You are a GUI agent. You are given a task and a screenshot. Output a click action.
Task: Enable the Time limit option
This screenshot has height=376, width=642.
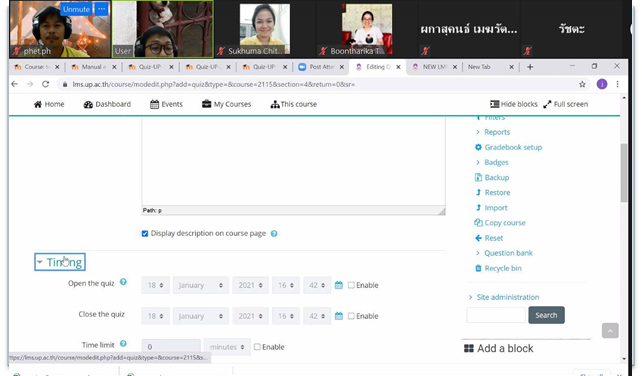click(257, 347)
